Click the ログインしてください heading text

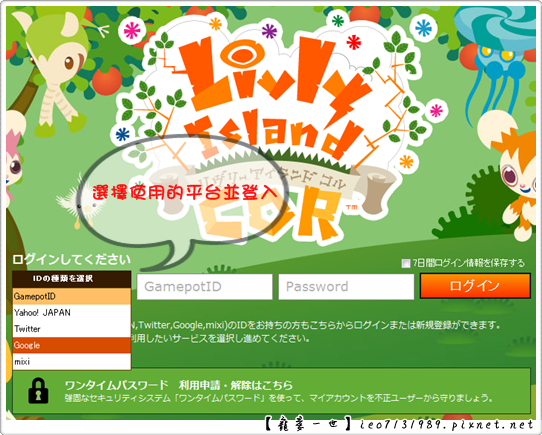tap(72, 259)
